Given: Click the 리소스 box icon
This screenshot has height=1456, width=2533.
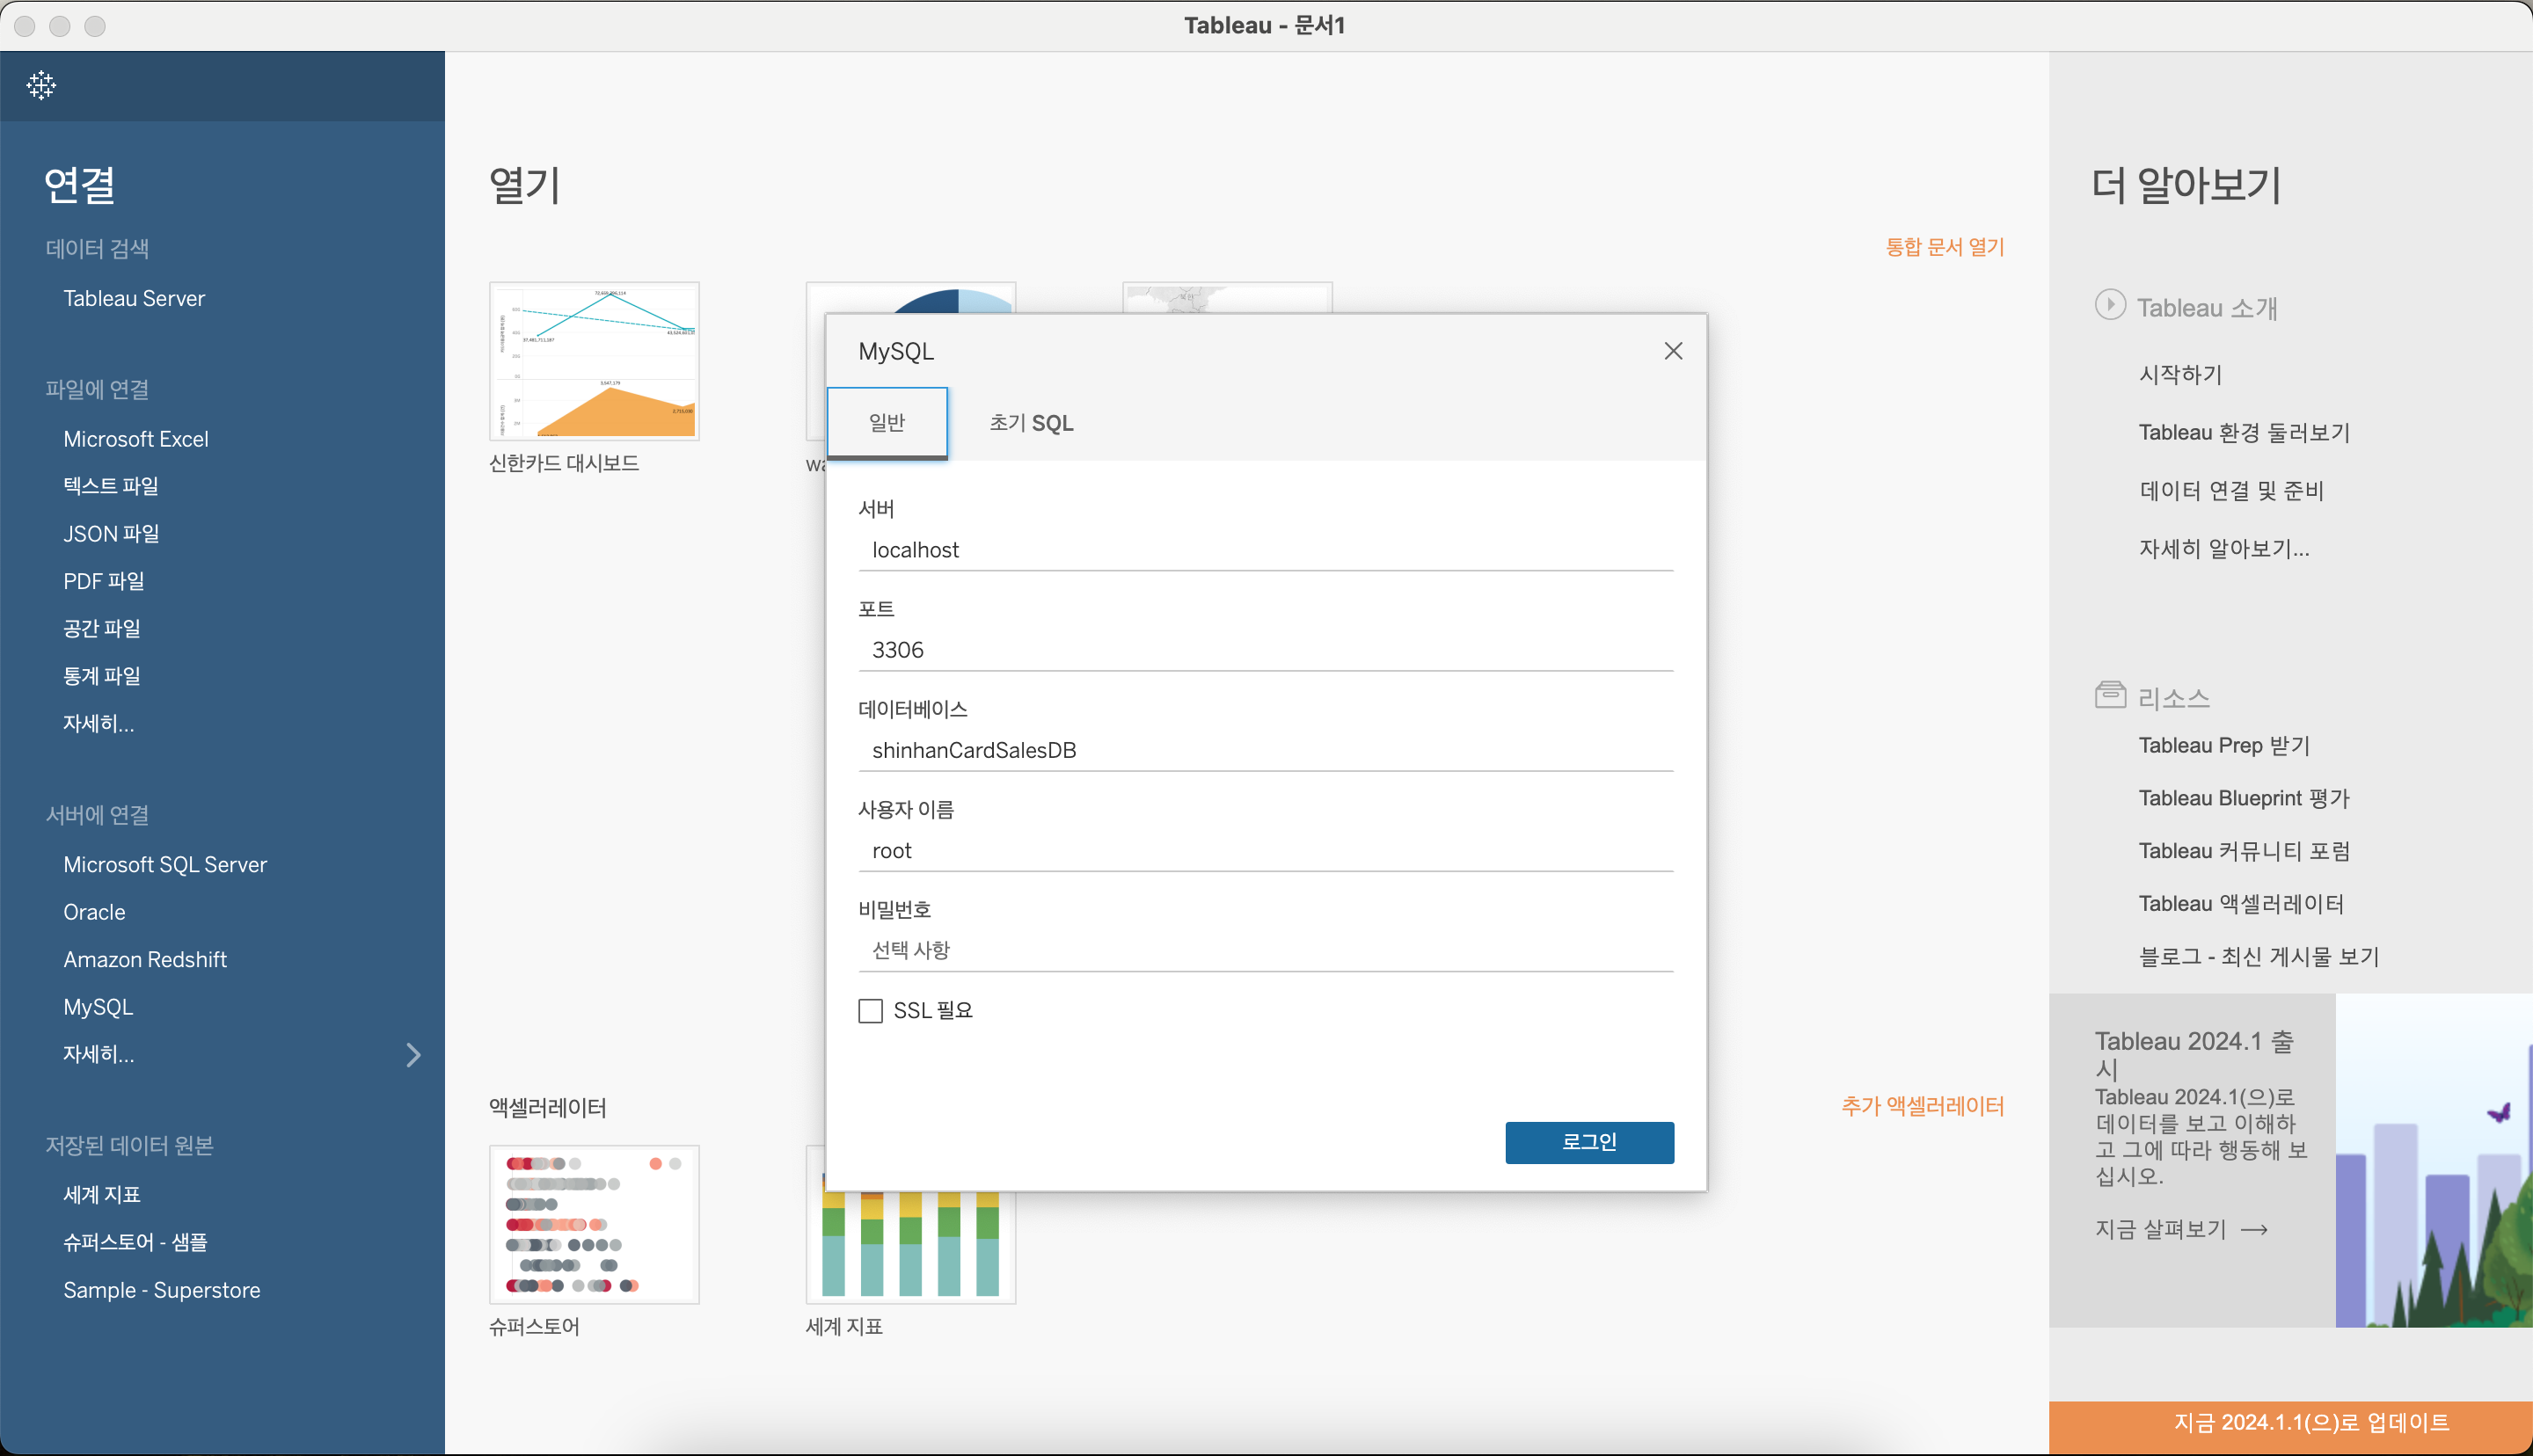Looking at the screenshot, I should pos(2110,695).
